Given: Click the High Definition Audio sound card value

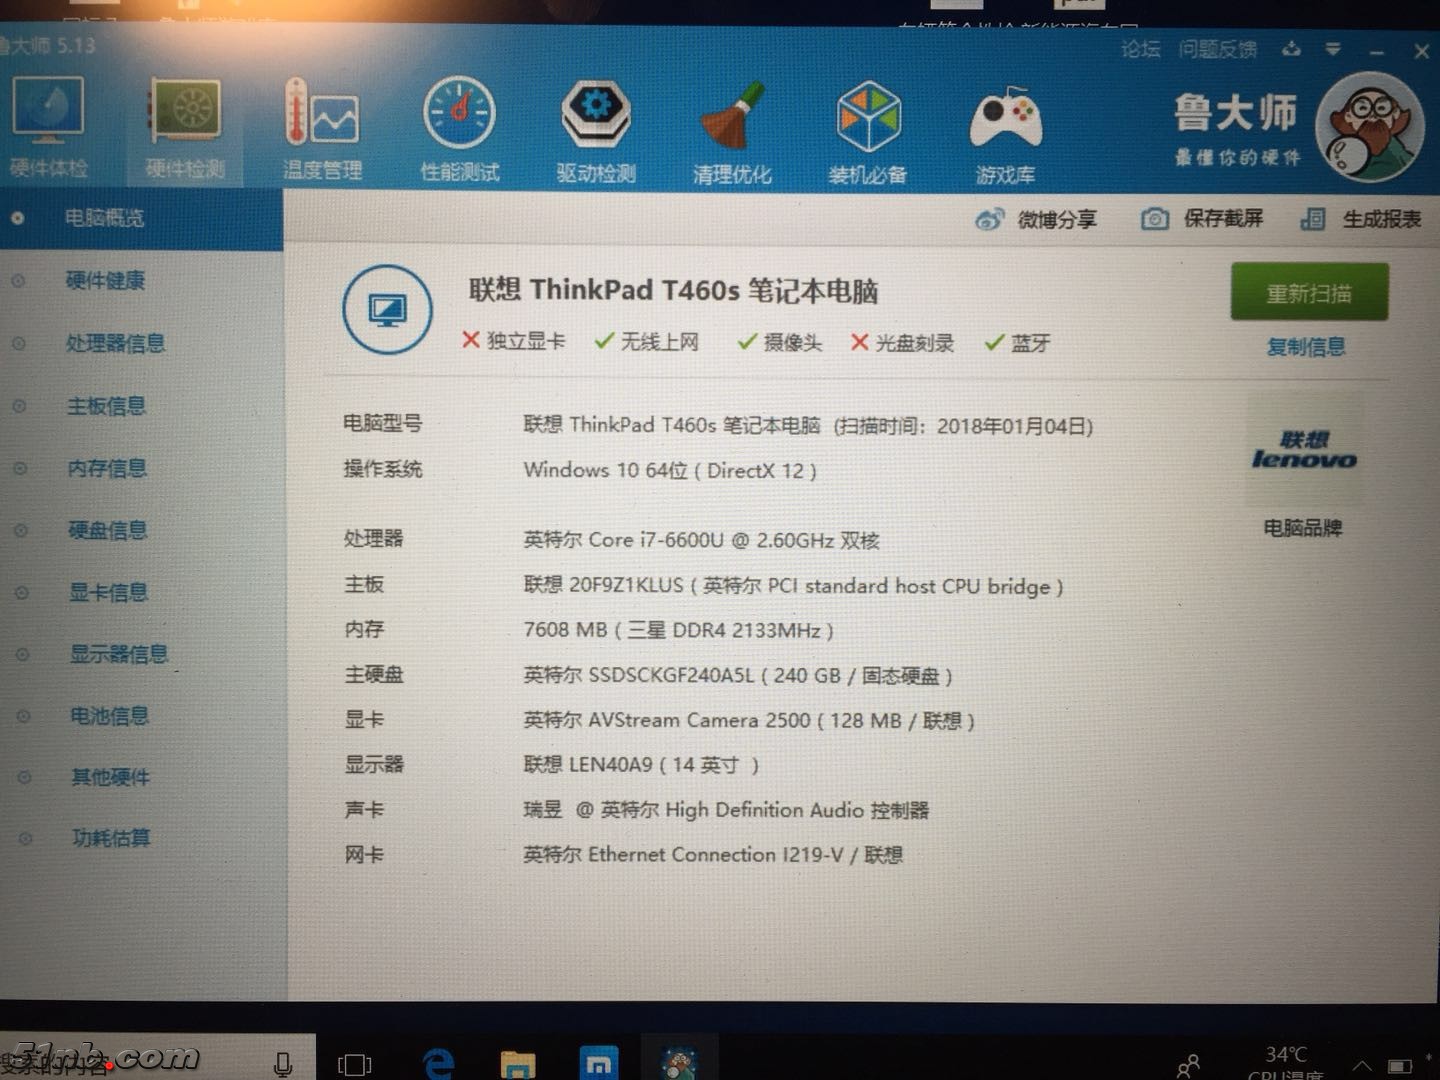Looking at the screenshot, I should [726, 810].
